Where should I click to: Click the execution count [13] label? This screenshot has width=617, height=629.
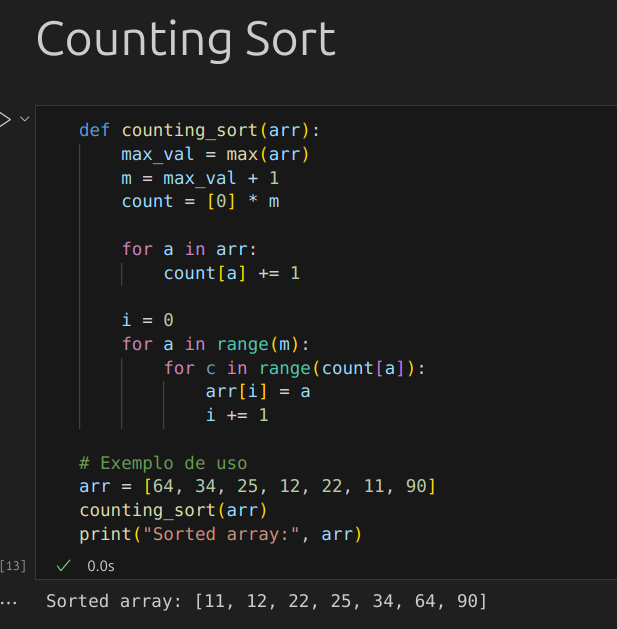coord(13,566)
